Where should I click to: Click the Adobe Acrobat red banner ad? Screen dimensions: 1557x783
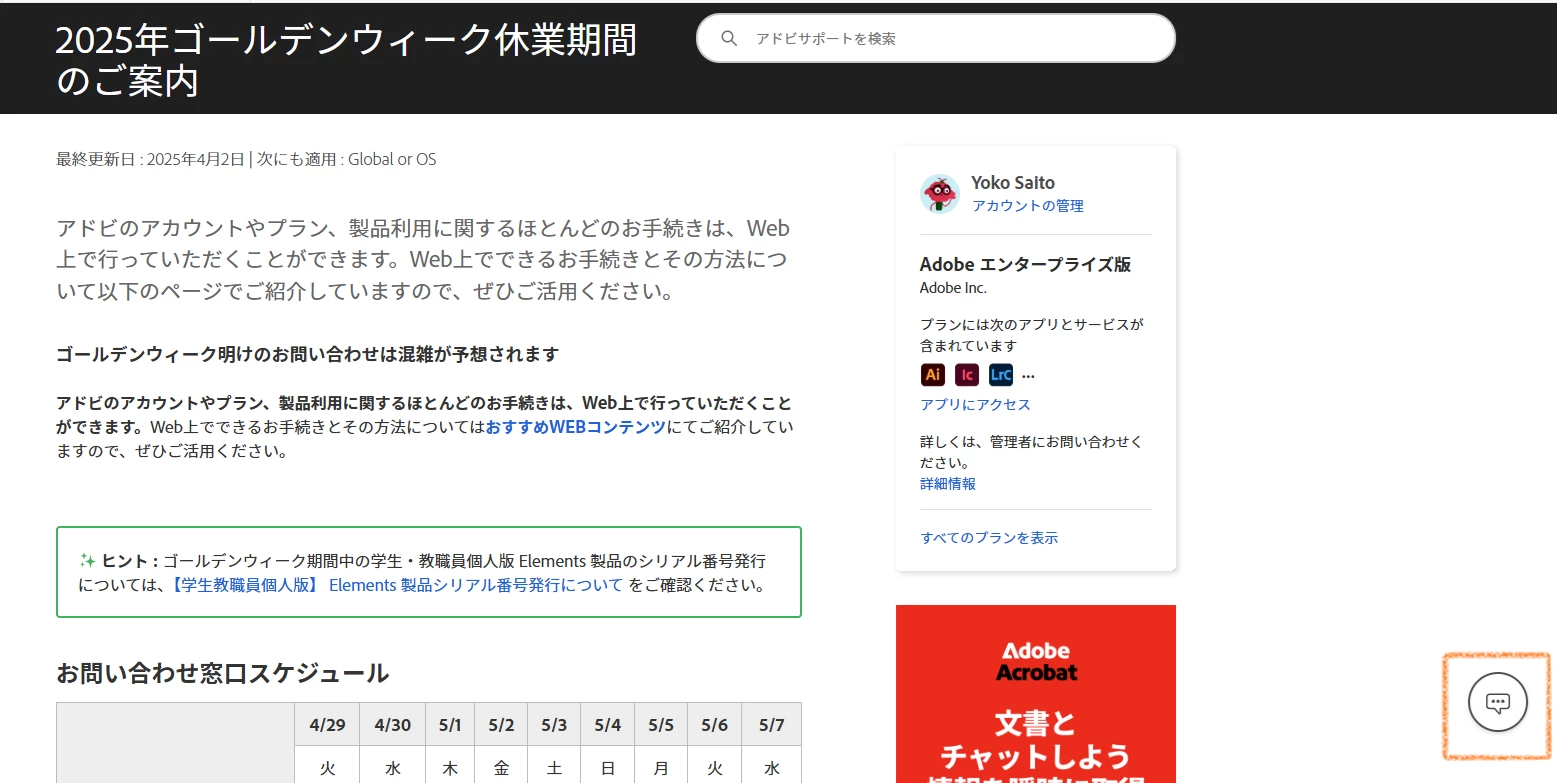[1036, 694]
